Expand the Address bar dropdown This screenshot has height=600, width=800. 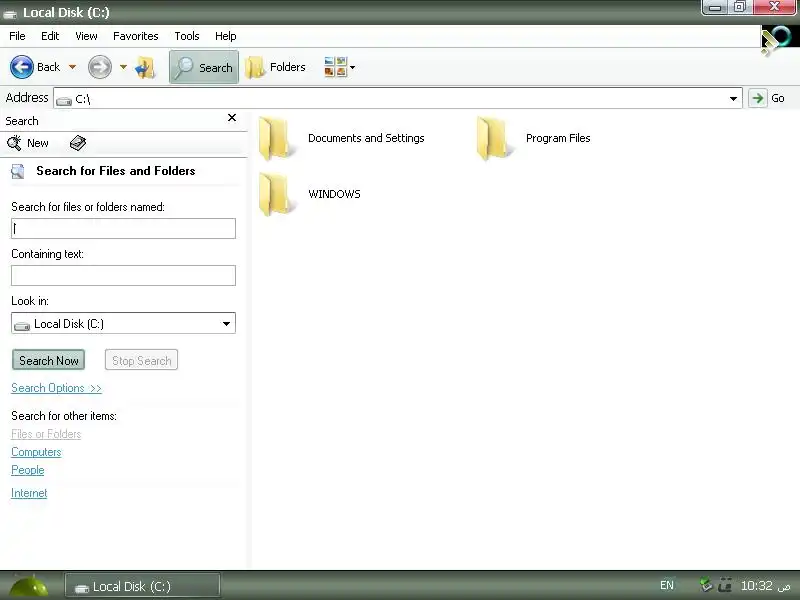[733, 98]
